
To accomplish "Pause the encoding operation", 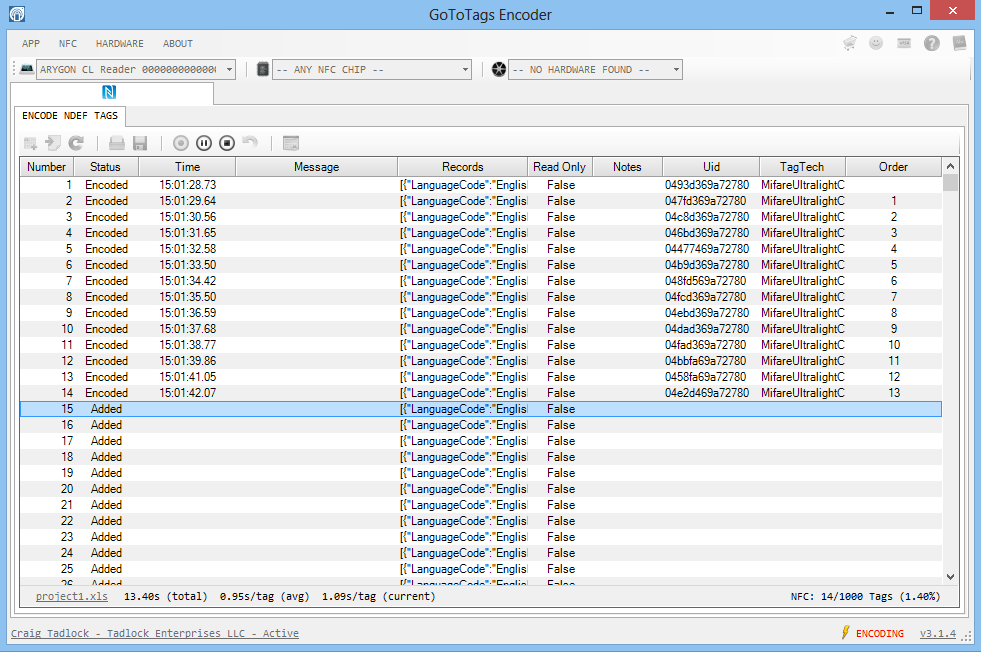I will click(x=204, y=143).
